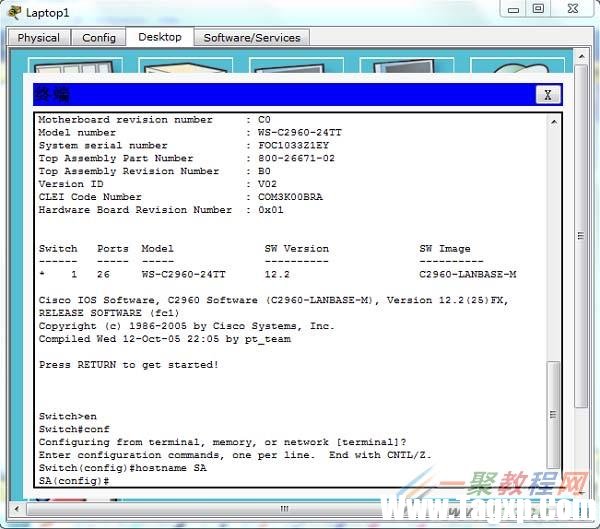Click terminal scrollbar up arrow
Viewport: 600px width, 529px height.
[554, 122]
